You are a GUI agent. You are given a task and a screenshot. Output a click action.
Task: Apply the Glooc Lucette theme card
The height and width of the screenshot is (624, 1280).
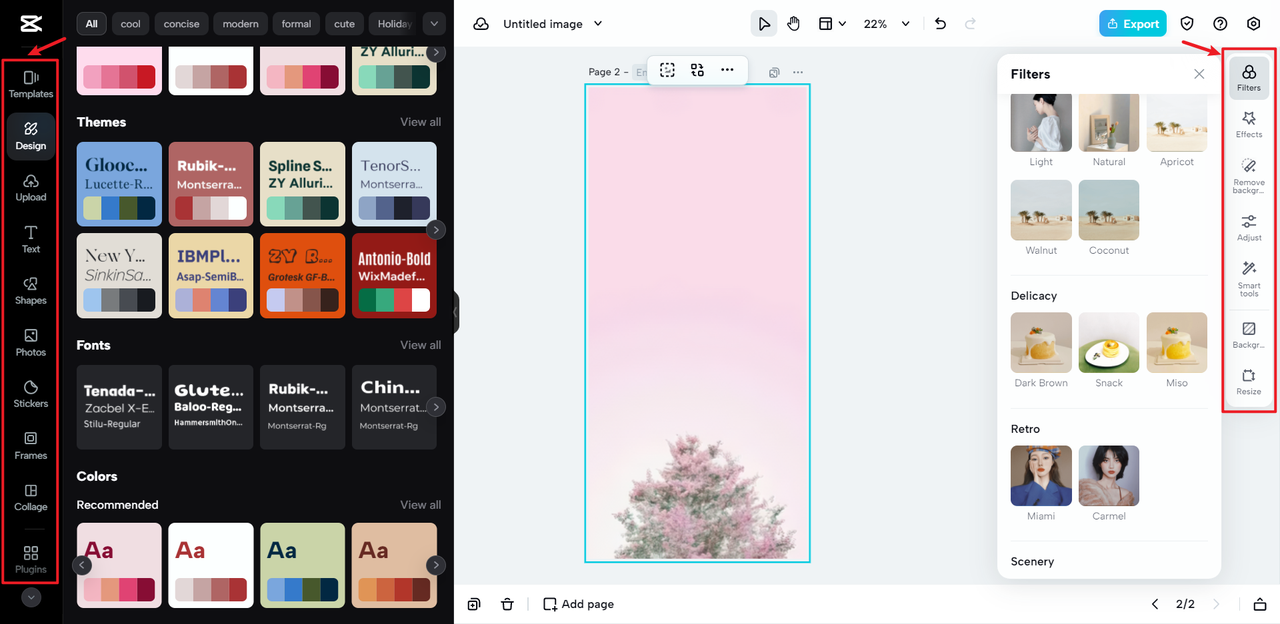click(119, 184)
